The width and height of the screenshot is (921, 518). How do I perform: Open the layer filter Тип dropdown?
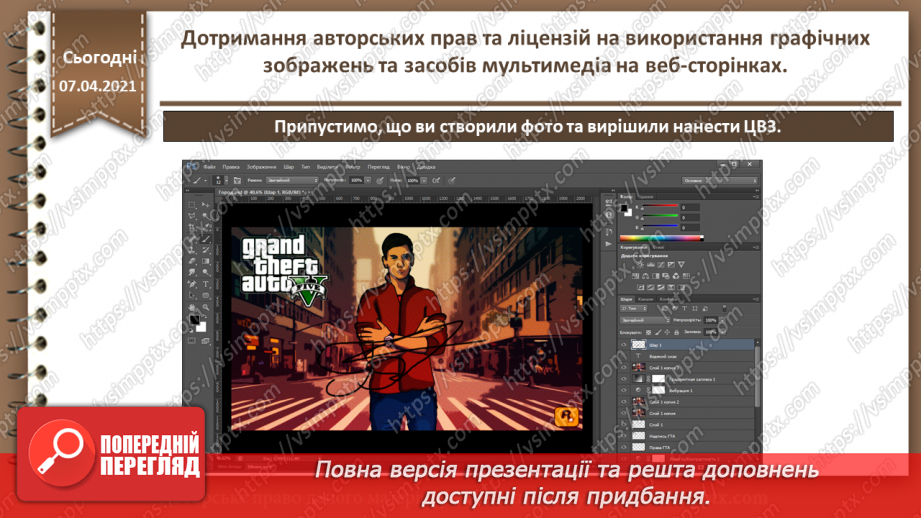tap(633, 308)
